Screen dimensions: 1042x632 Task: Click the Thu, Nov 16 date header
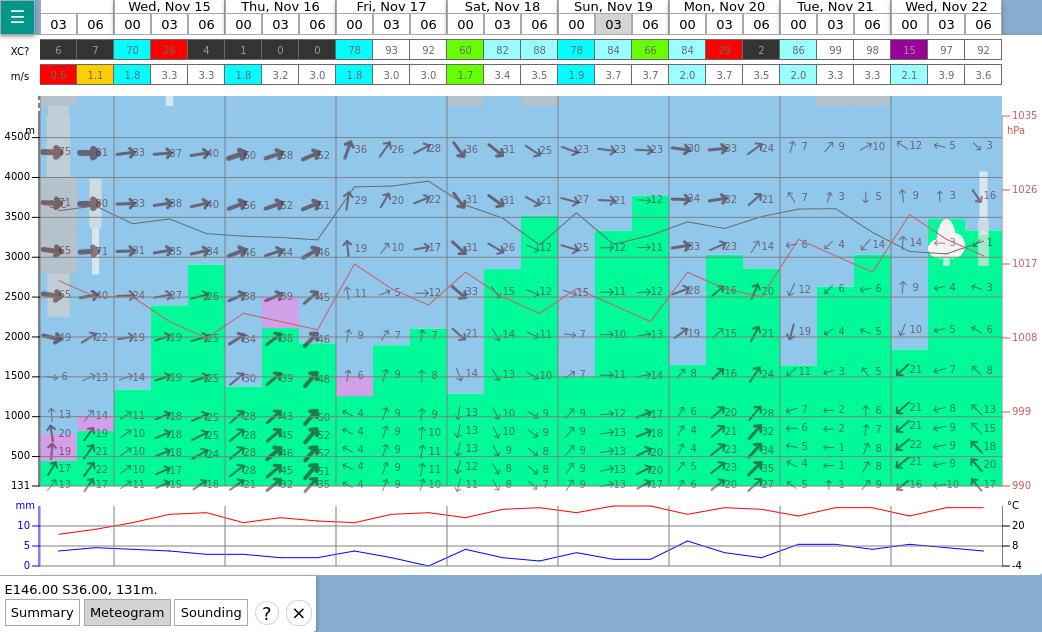coord(280,7)
